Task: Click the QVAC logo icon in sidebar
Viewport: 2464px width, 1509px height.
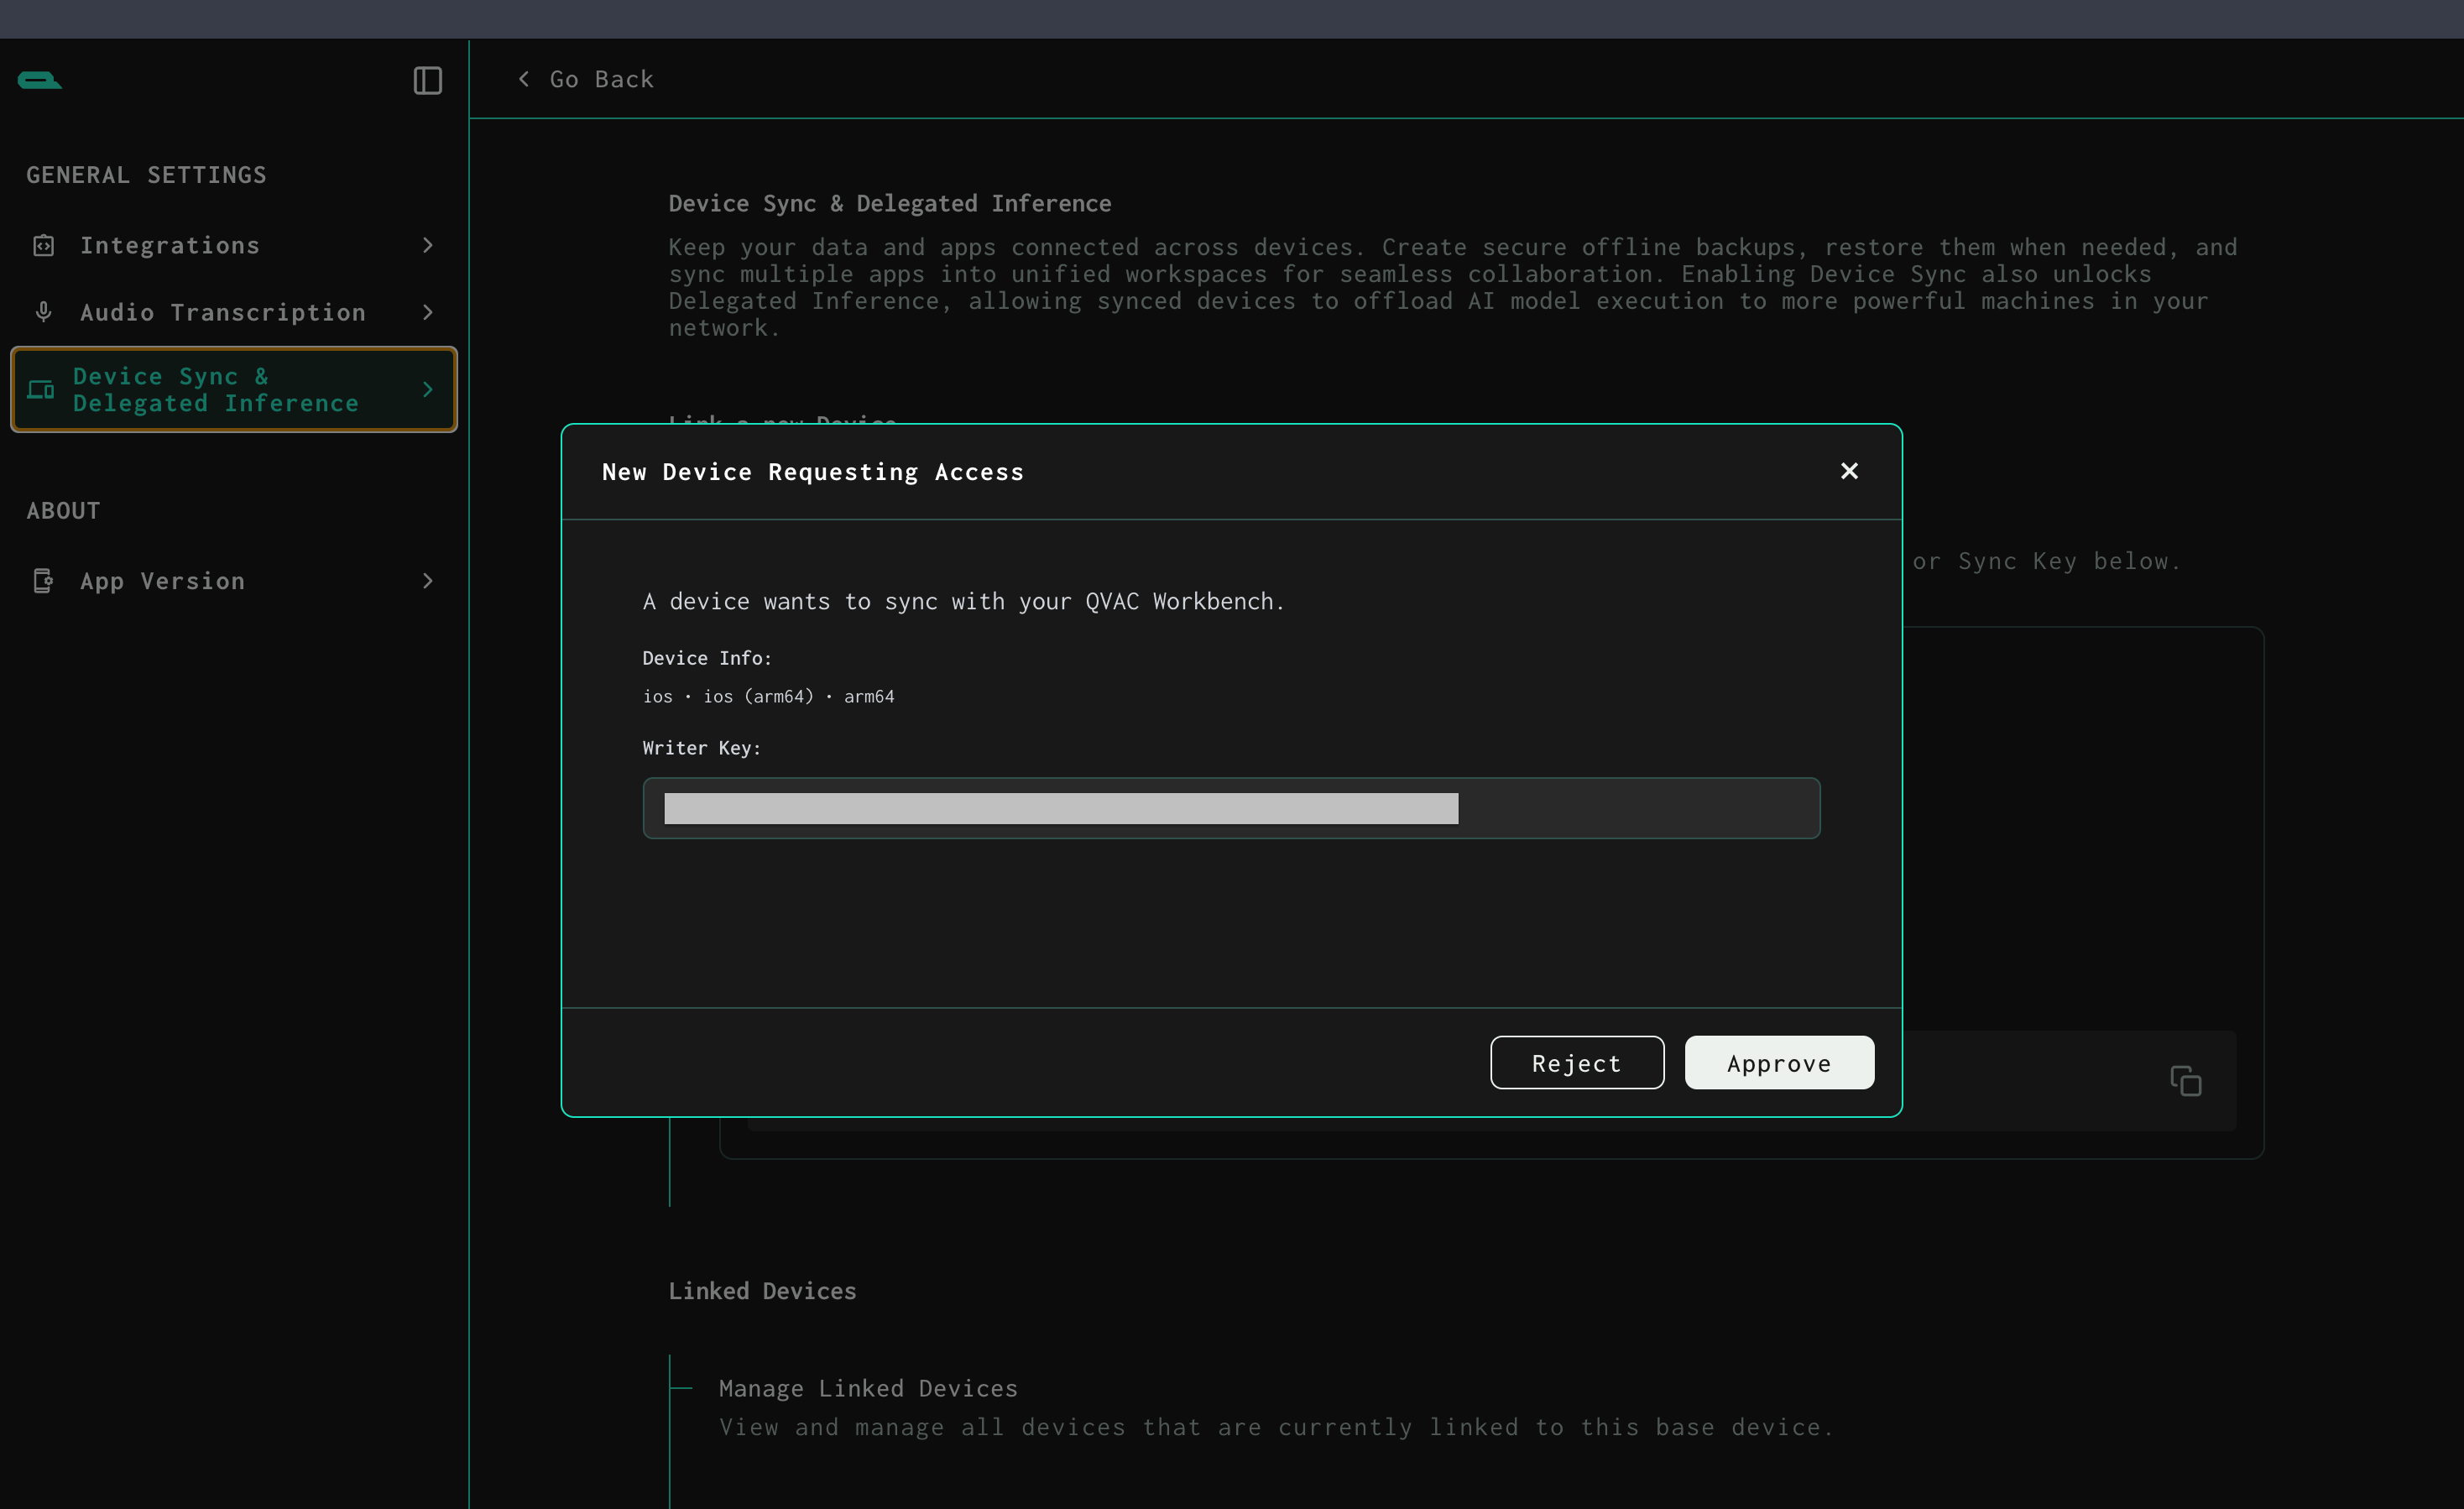Action: pyautogui.click(x=39, y=80)
